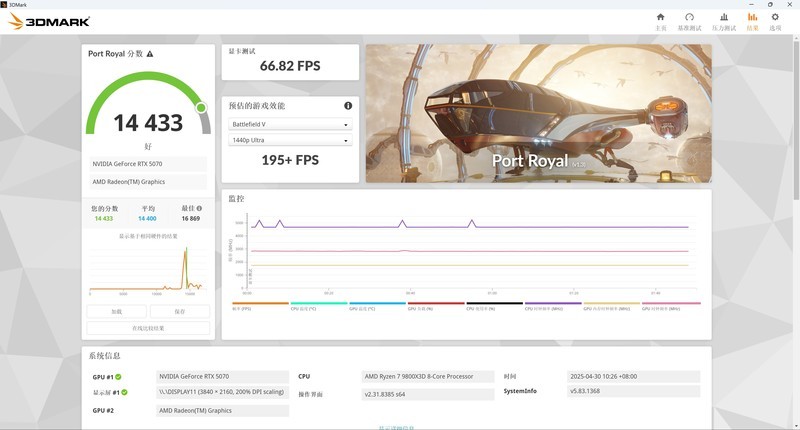Go to the Home (主页) tab icon
Image resolution: width=800 pixels, height=430 pixels.
pyautogui.click(x=661, y=17)
